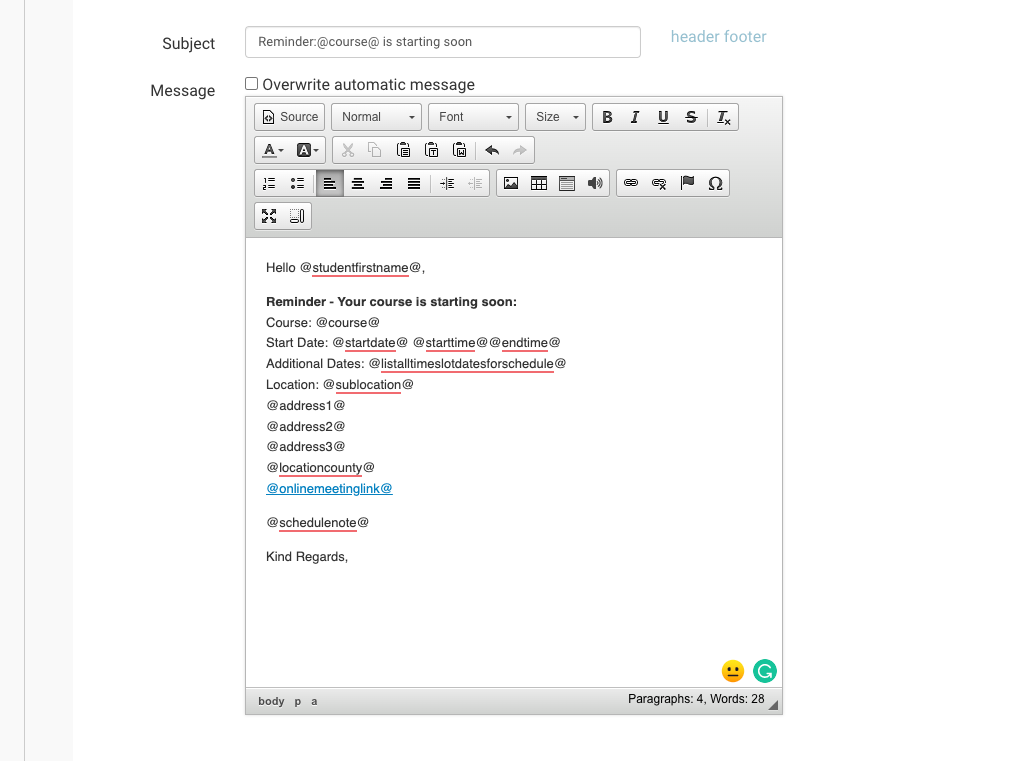Click the header footer link

tap(718, 37)
